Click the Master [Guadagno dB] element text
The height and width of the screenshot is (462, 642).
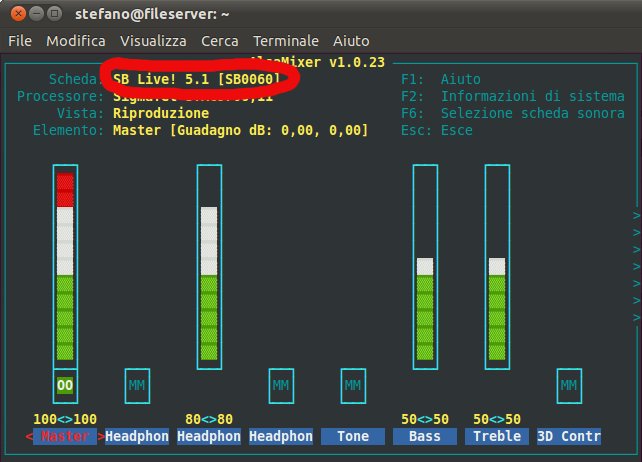click(241, 131)
